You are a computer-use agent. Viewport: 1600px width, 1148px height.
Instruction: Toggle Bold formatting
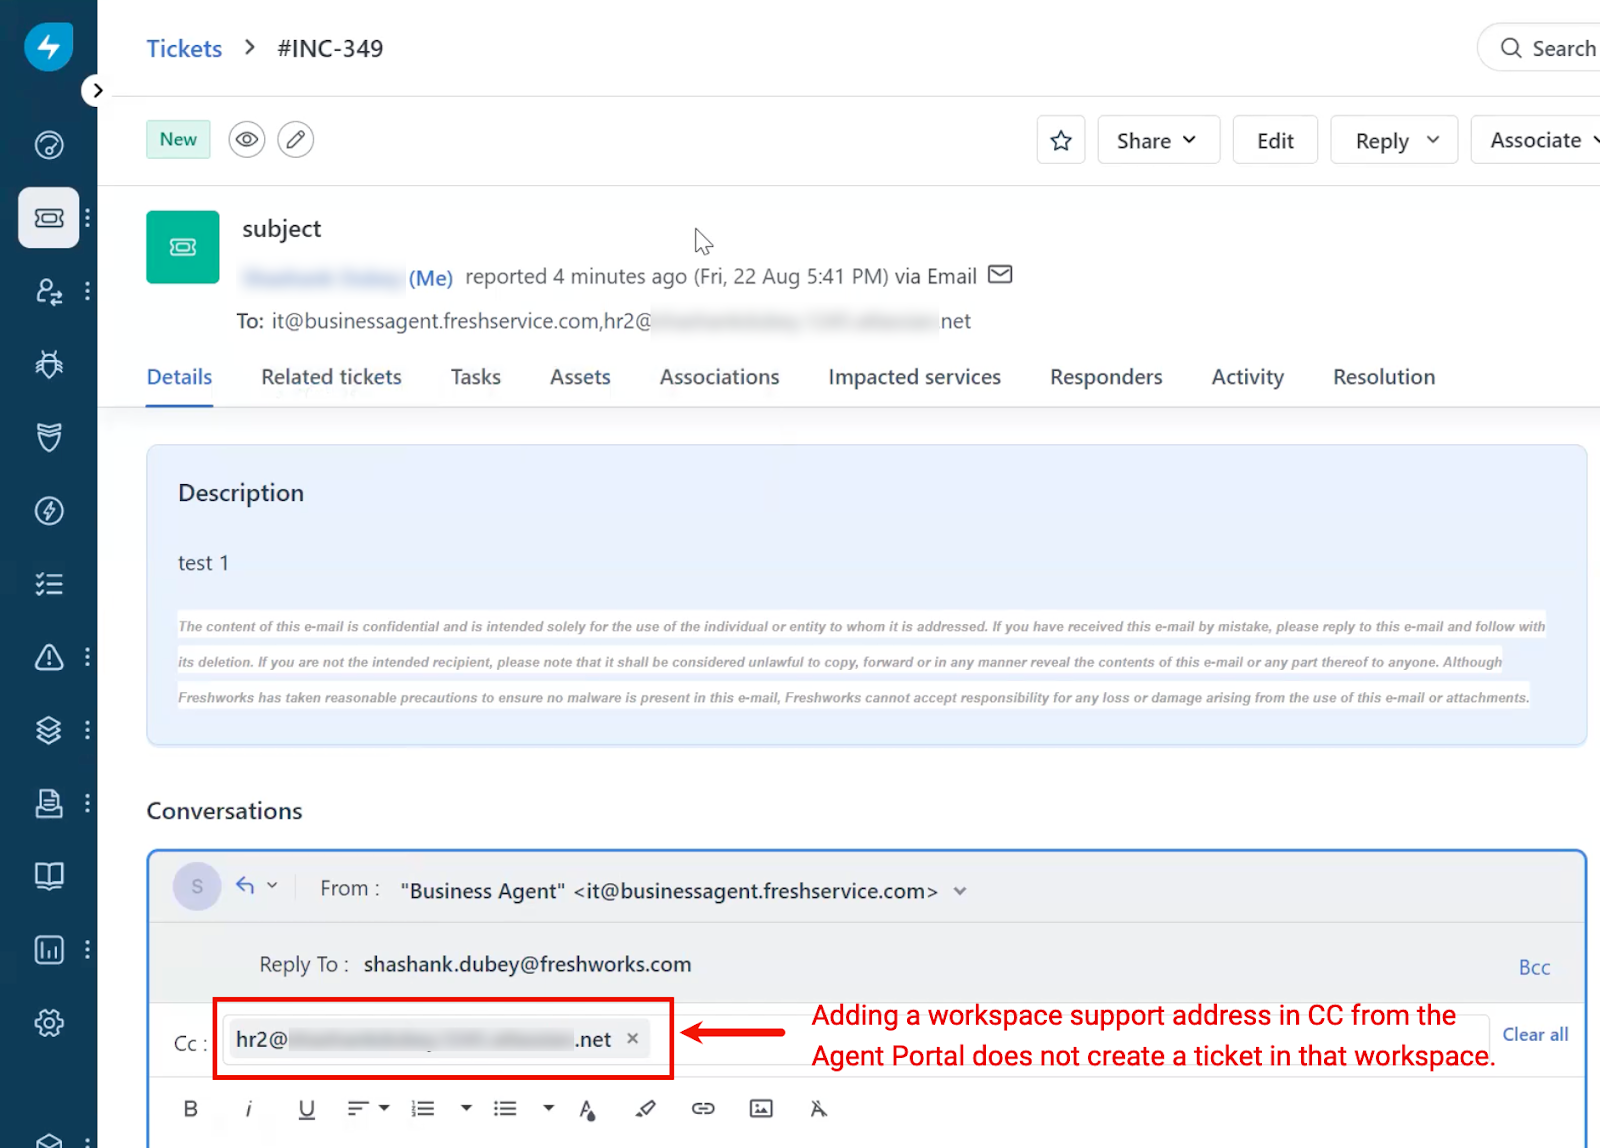coord(190,1108)
